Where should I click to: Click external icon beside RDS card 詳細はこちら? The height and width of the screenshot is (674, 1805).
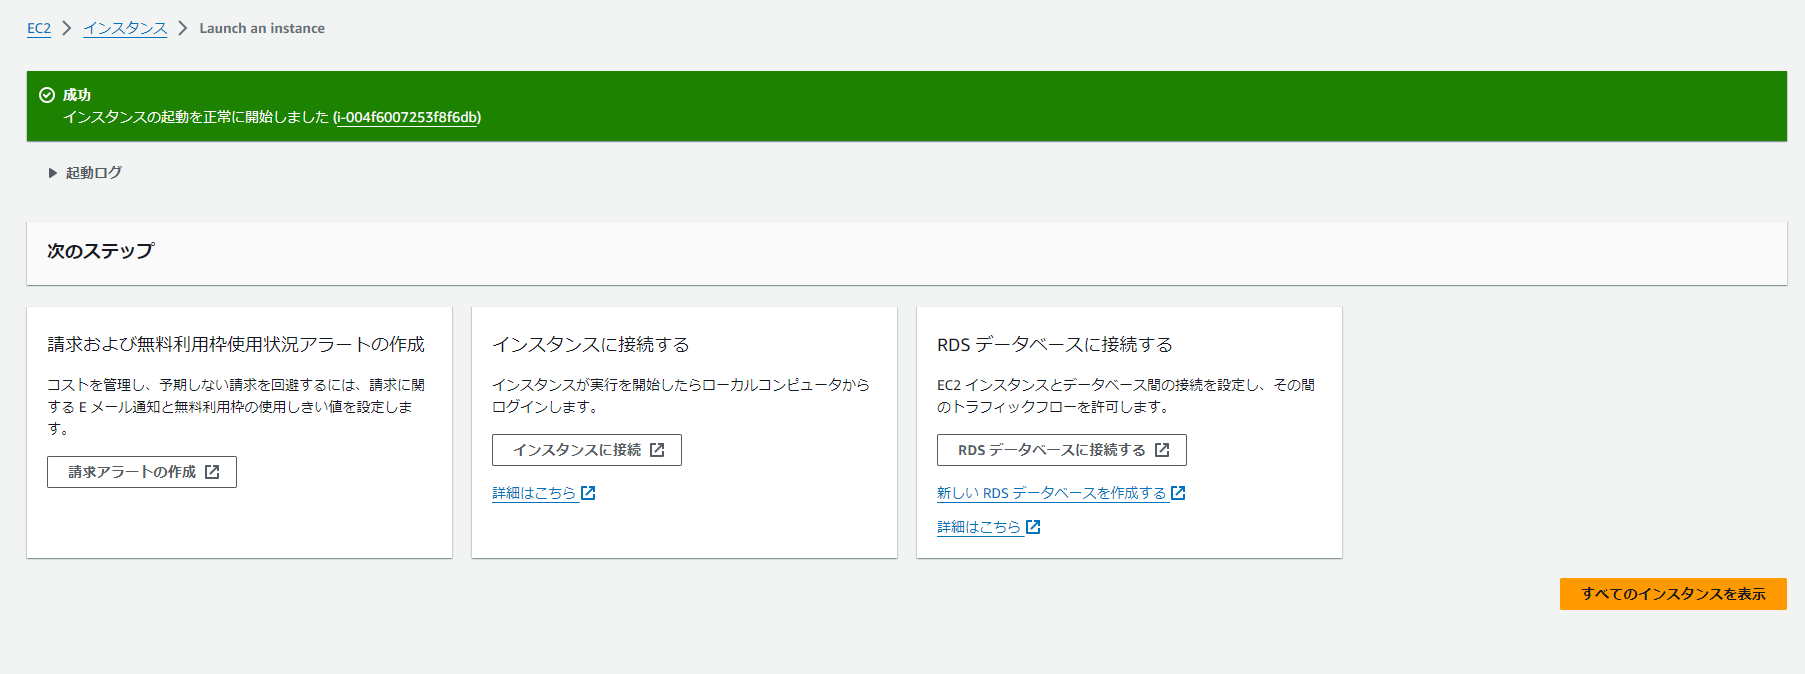1033,527
